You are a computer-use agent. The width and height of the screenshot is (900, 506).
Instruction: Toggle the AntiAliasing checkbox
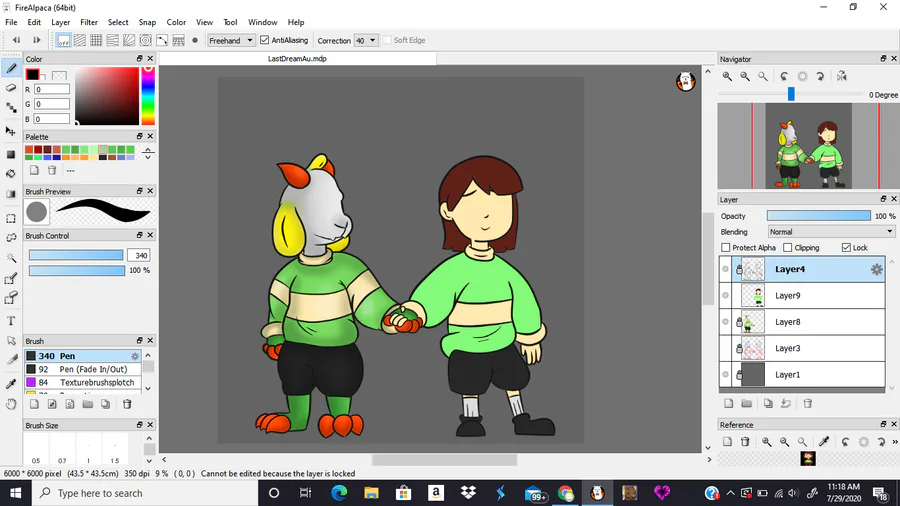pyautogui.click(x=265, y=40)
